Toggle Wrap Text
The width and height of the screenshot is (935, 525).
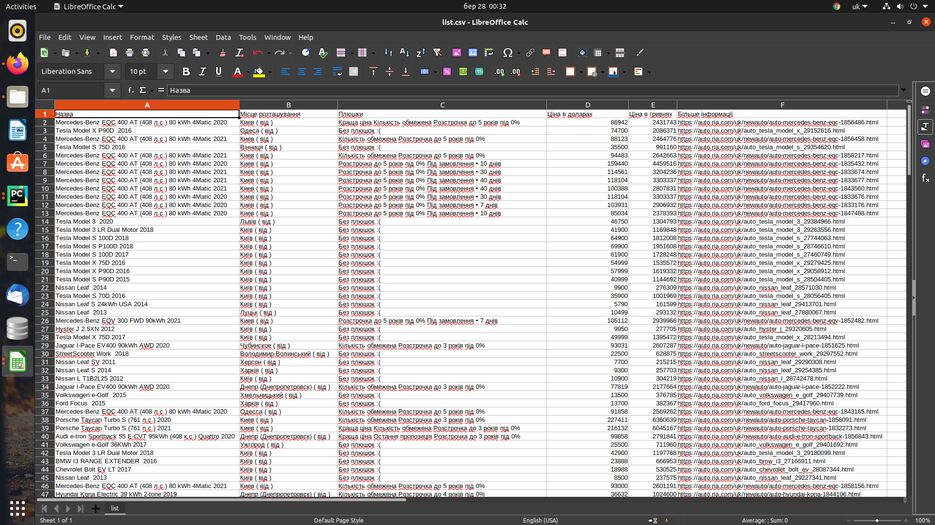[338, 72]
